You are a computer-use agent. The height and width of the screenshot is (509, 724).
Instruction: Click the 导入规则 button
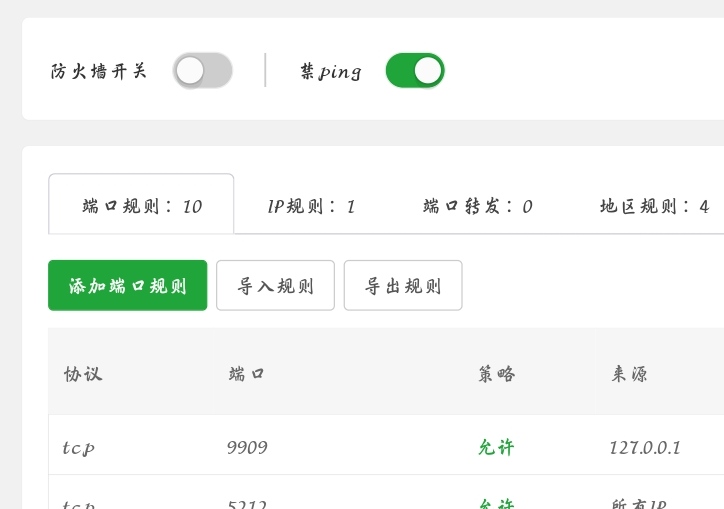(275, 285)
